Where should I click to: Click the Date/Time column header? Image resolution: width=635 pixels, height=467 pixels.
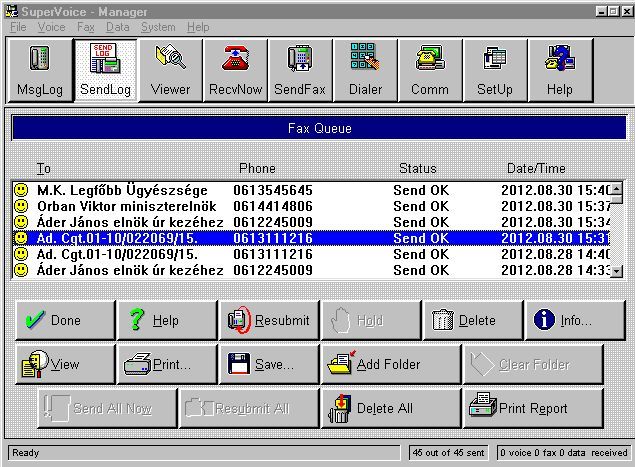(536, 168)
